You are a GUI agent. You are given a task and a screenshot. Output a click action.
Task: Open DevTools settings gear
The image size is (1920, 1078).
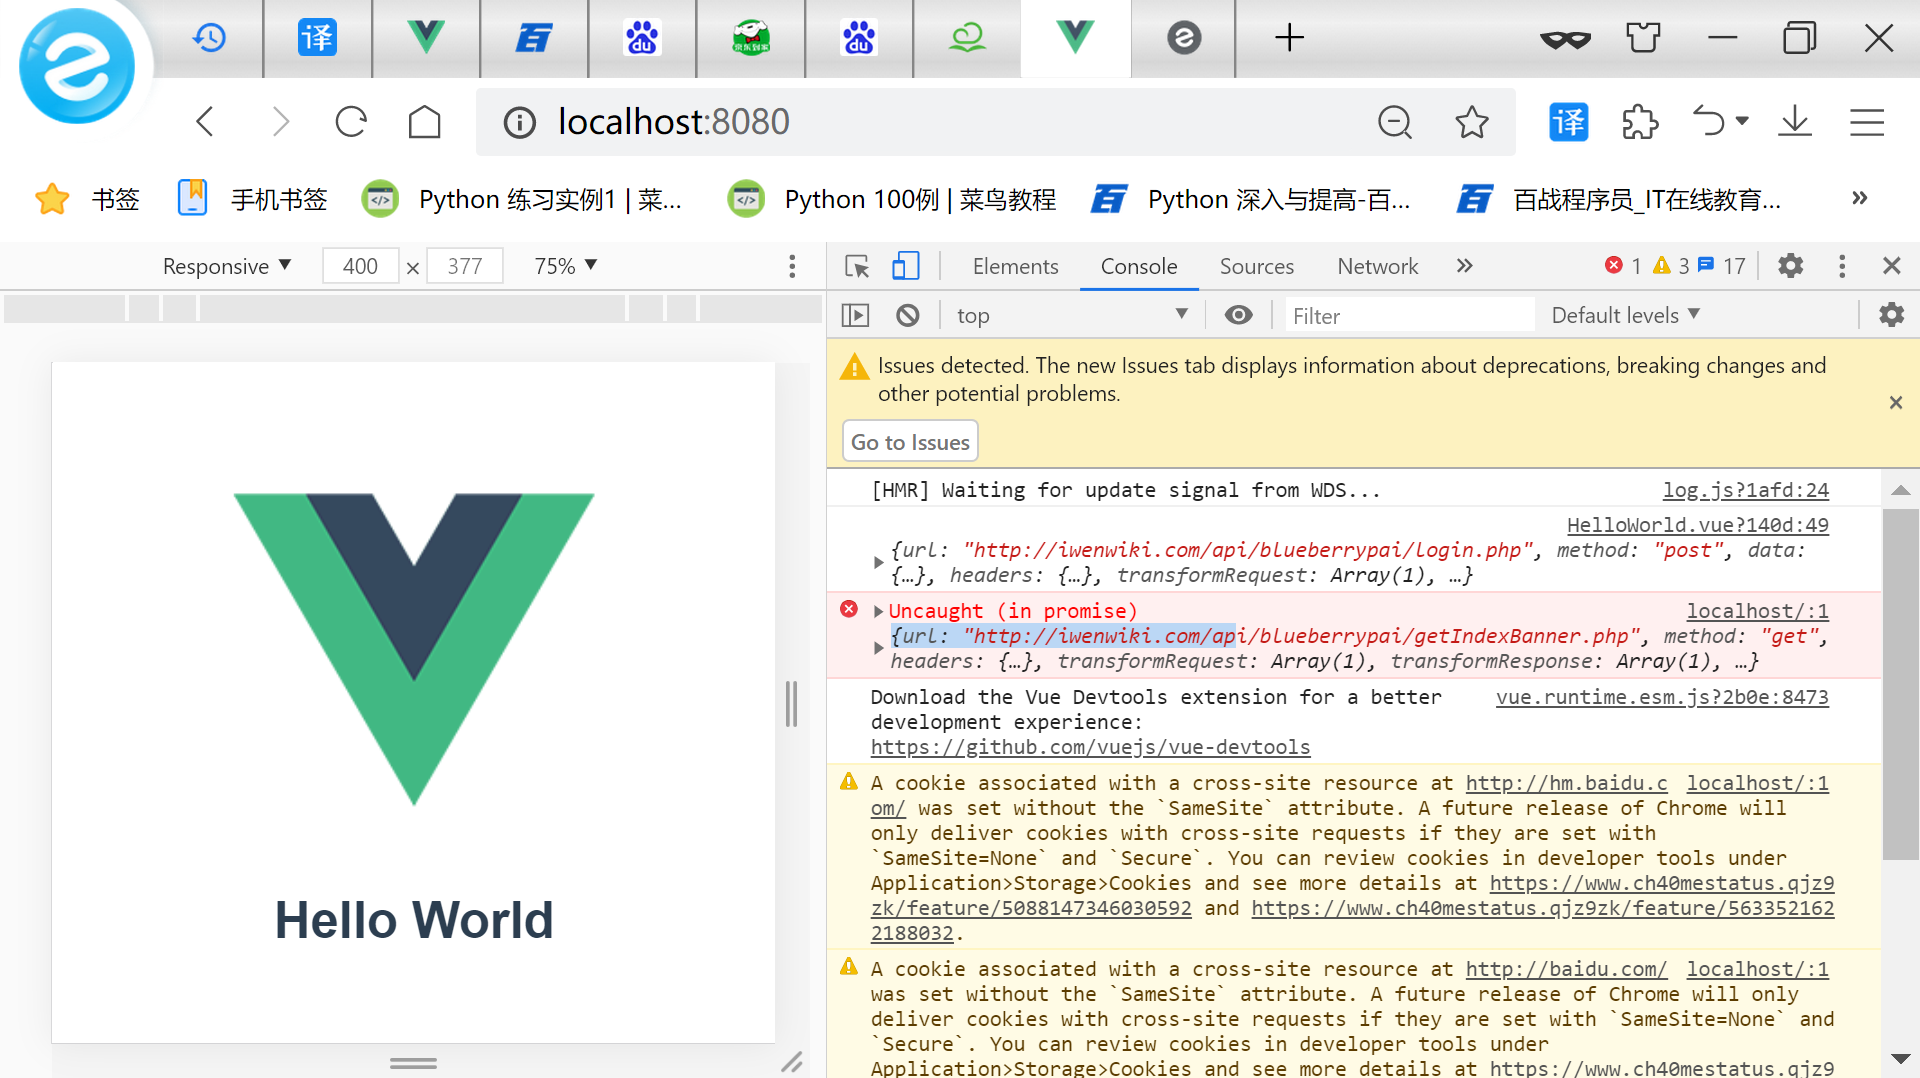(x=1791, y=266)
